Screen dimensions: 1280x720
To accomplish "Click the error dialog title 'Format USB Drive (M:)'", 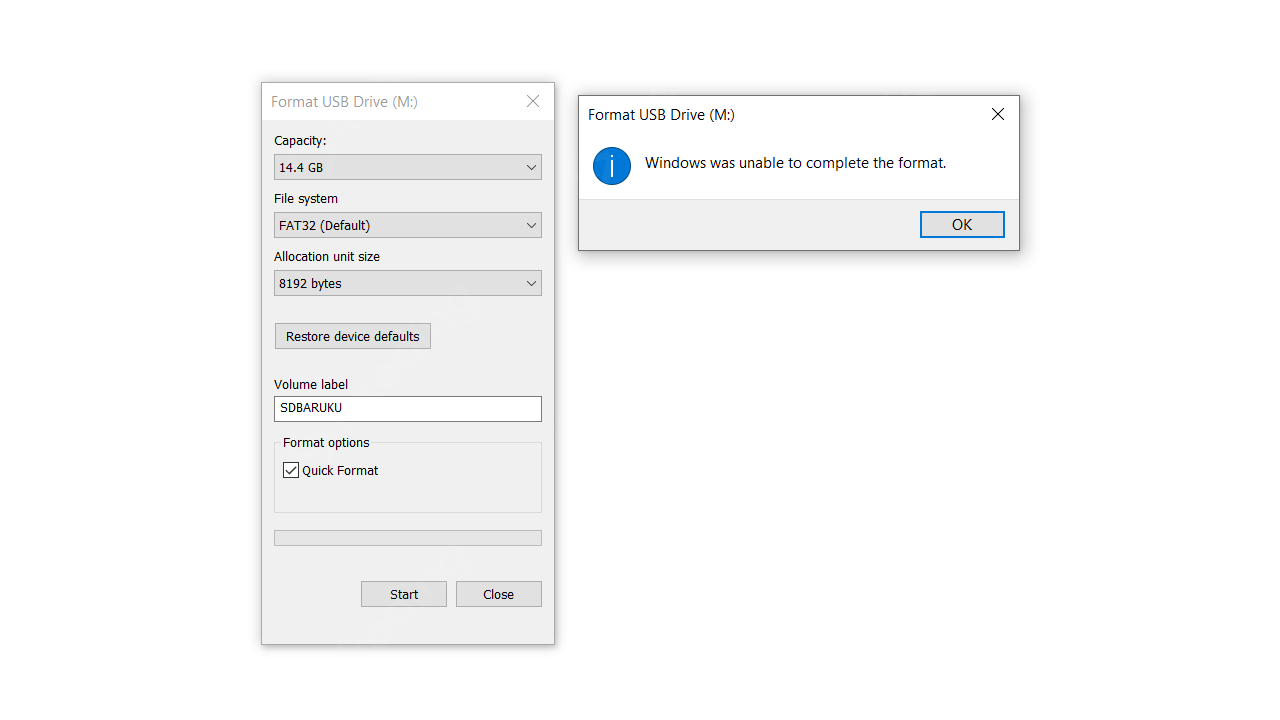I will point(661,115).
